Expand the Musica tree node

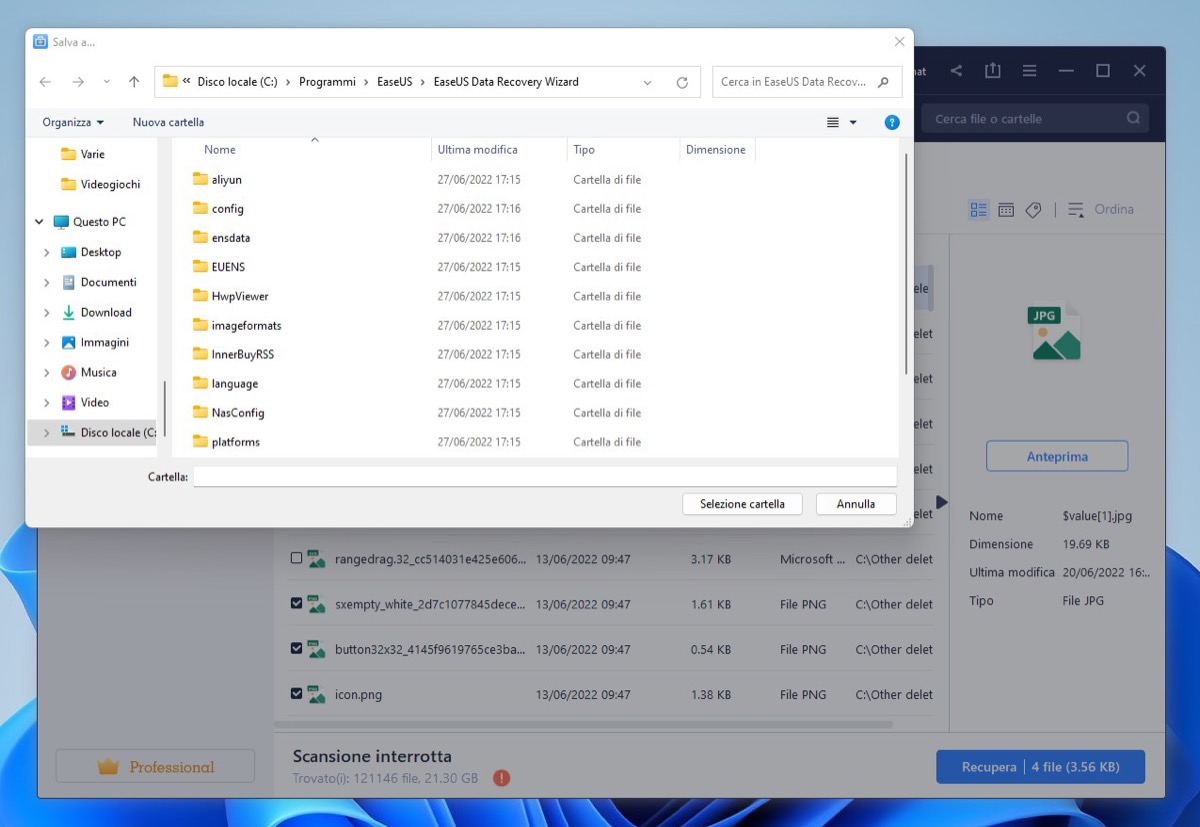click(47, 372)
